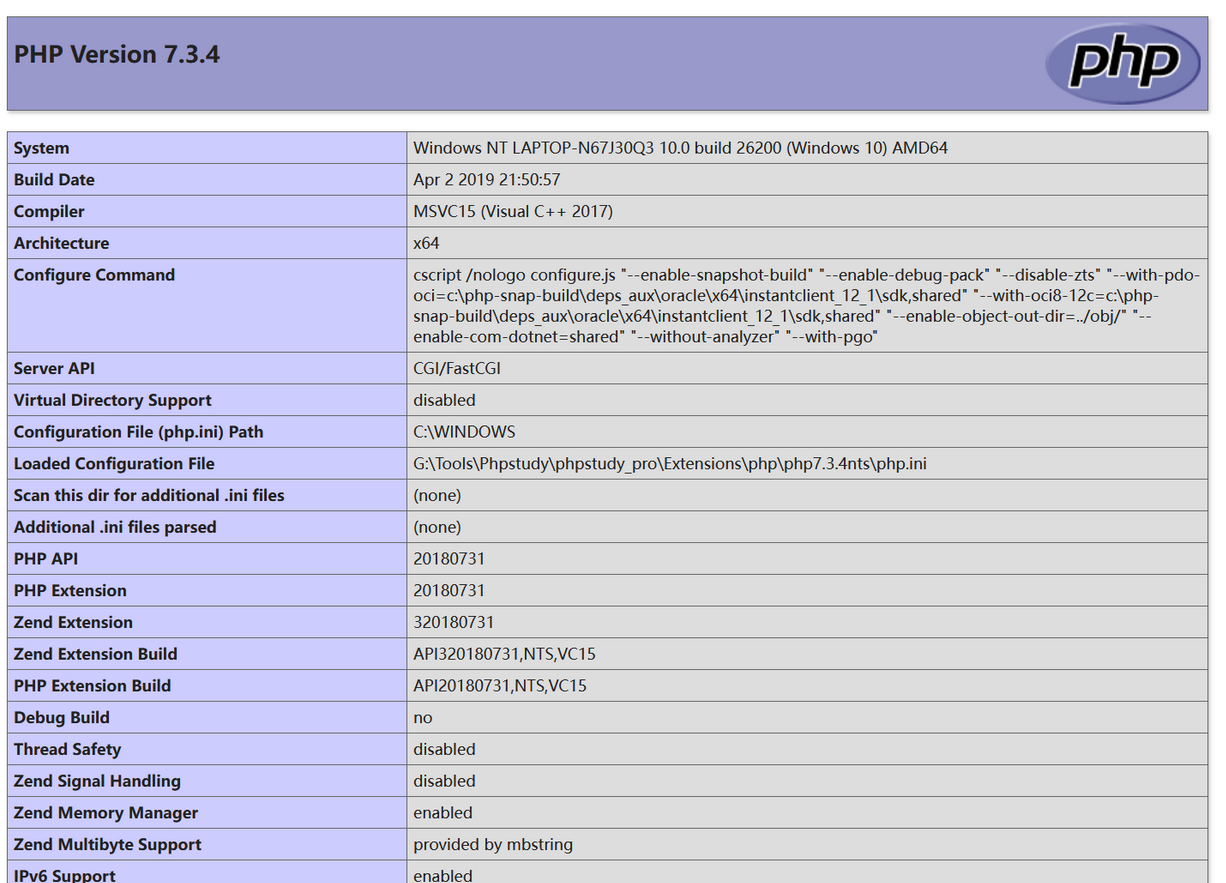Image resolution: width=1226 pixels, height=883 pixels.
Task: Select the 'x64' architecture value
Action: 426,243
